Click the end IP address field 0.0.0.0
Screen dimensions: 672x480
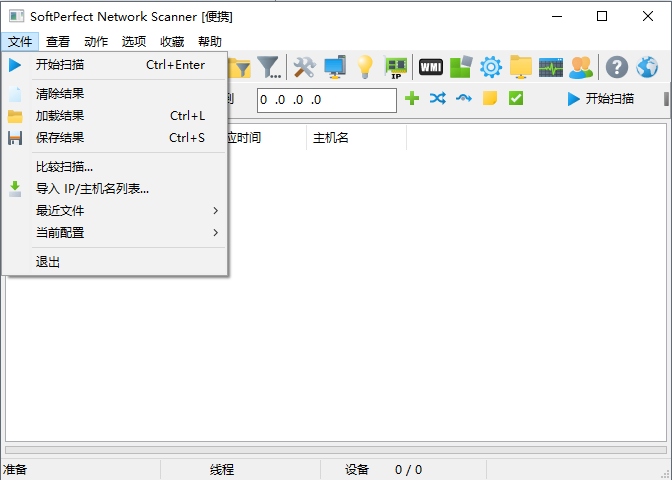pos(327,100)
